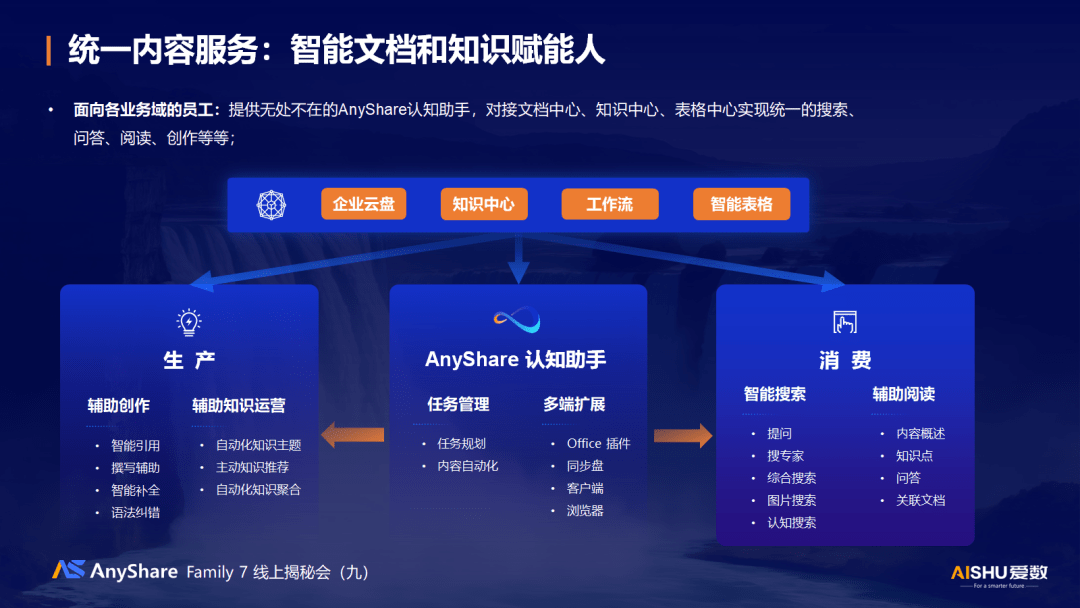This screenshot has width=1080, height=608.
Task: Click the AISHU 爱数 logo at bottom right
Action: click(999, 575)
